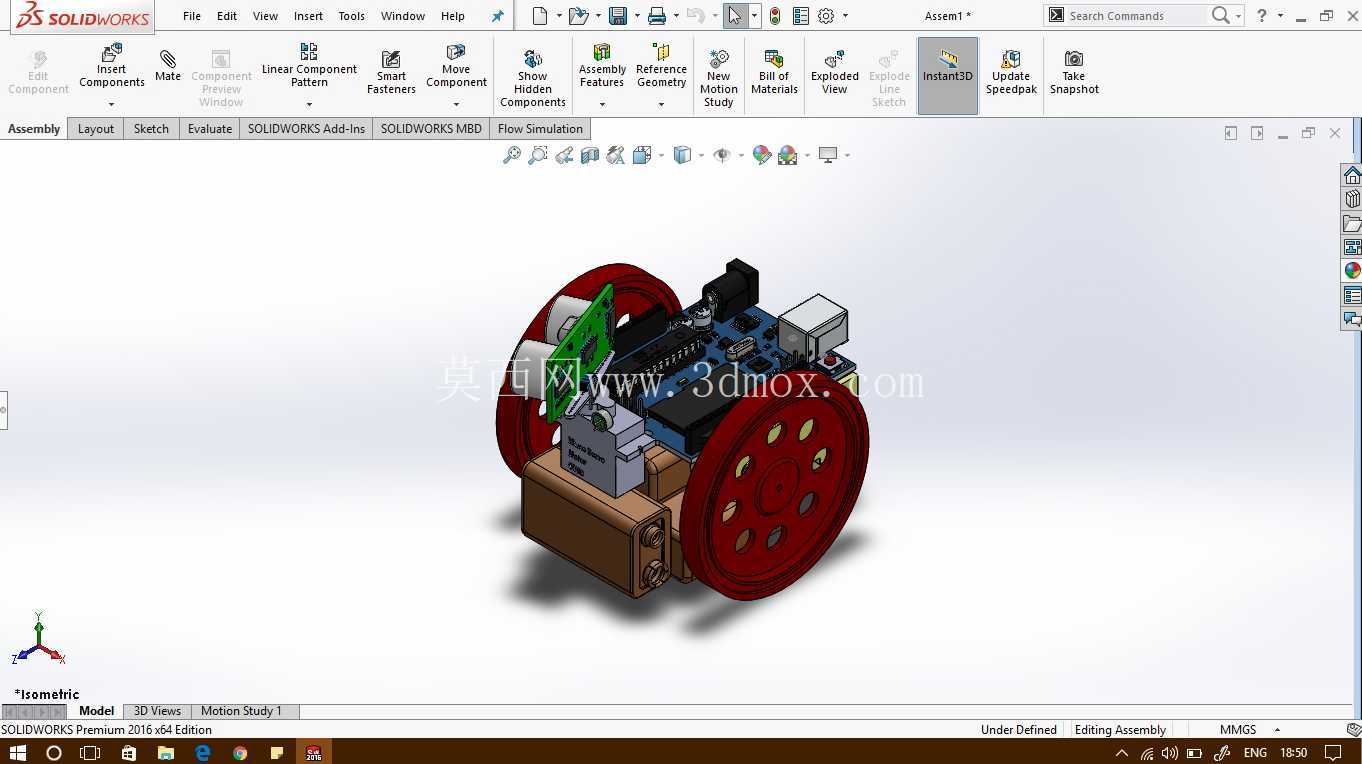Viewport: 1362px width, 764px height.
Task: Switch to the Evaluate tab
Action: click(x=210, y=128)
